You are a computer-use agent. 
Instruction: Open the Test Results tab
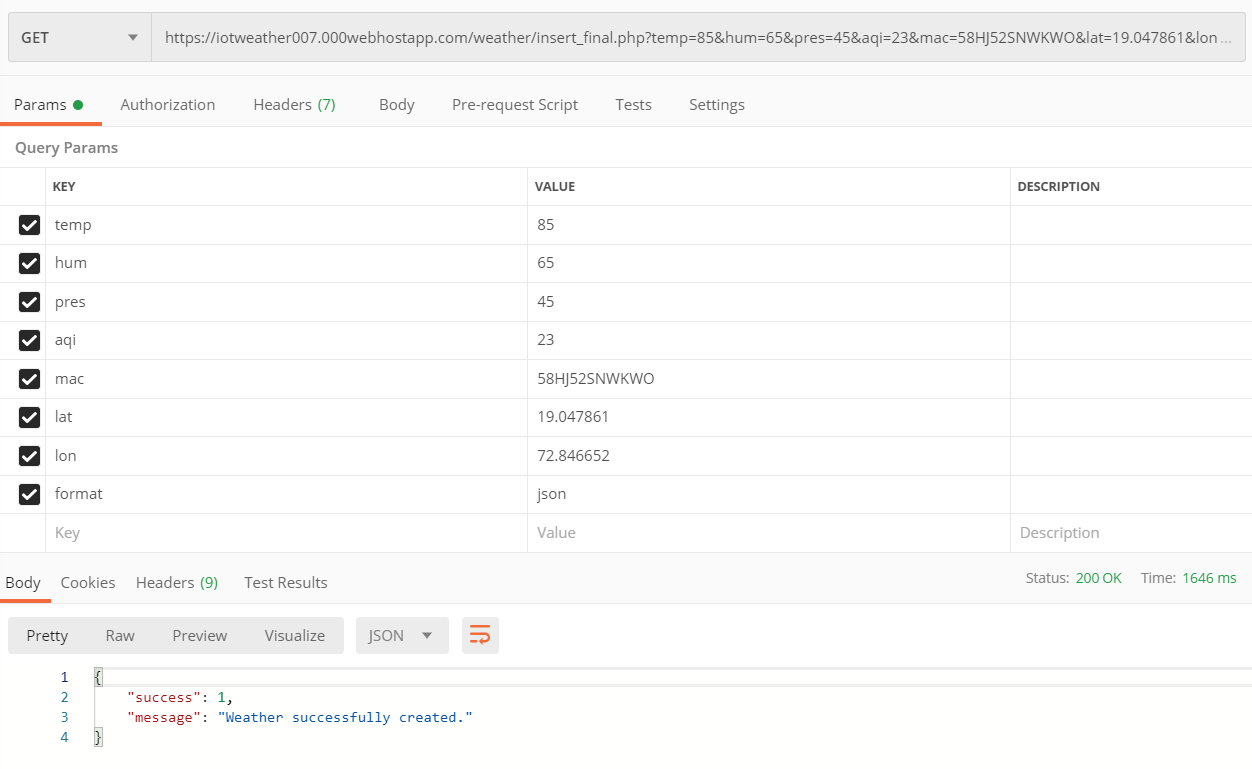pos(285,583)
